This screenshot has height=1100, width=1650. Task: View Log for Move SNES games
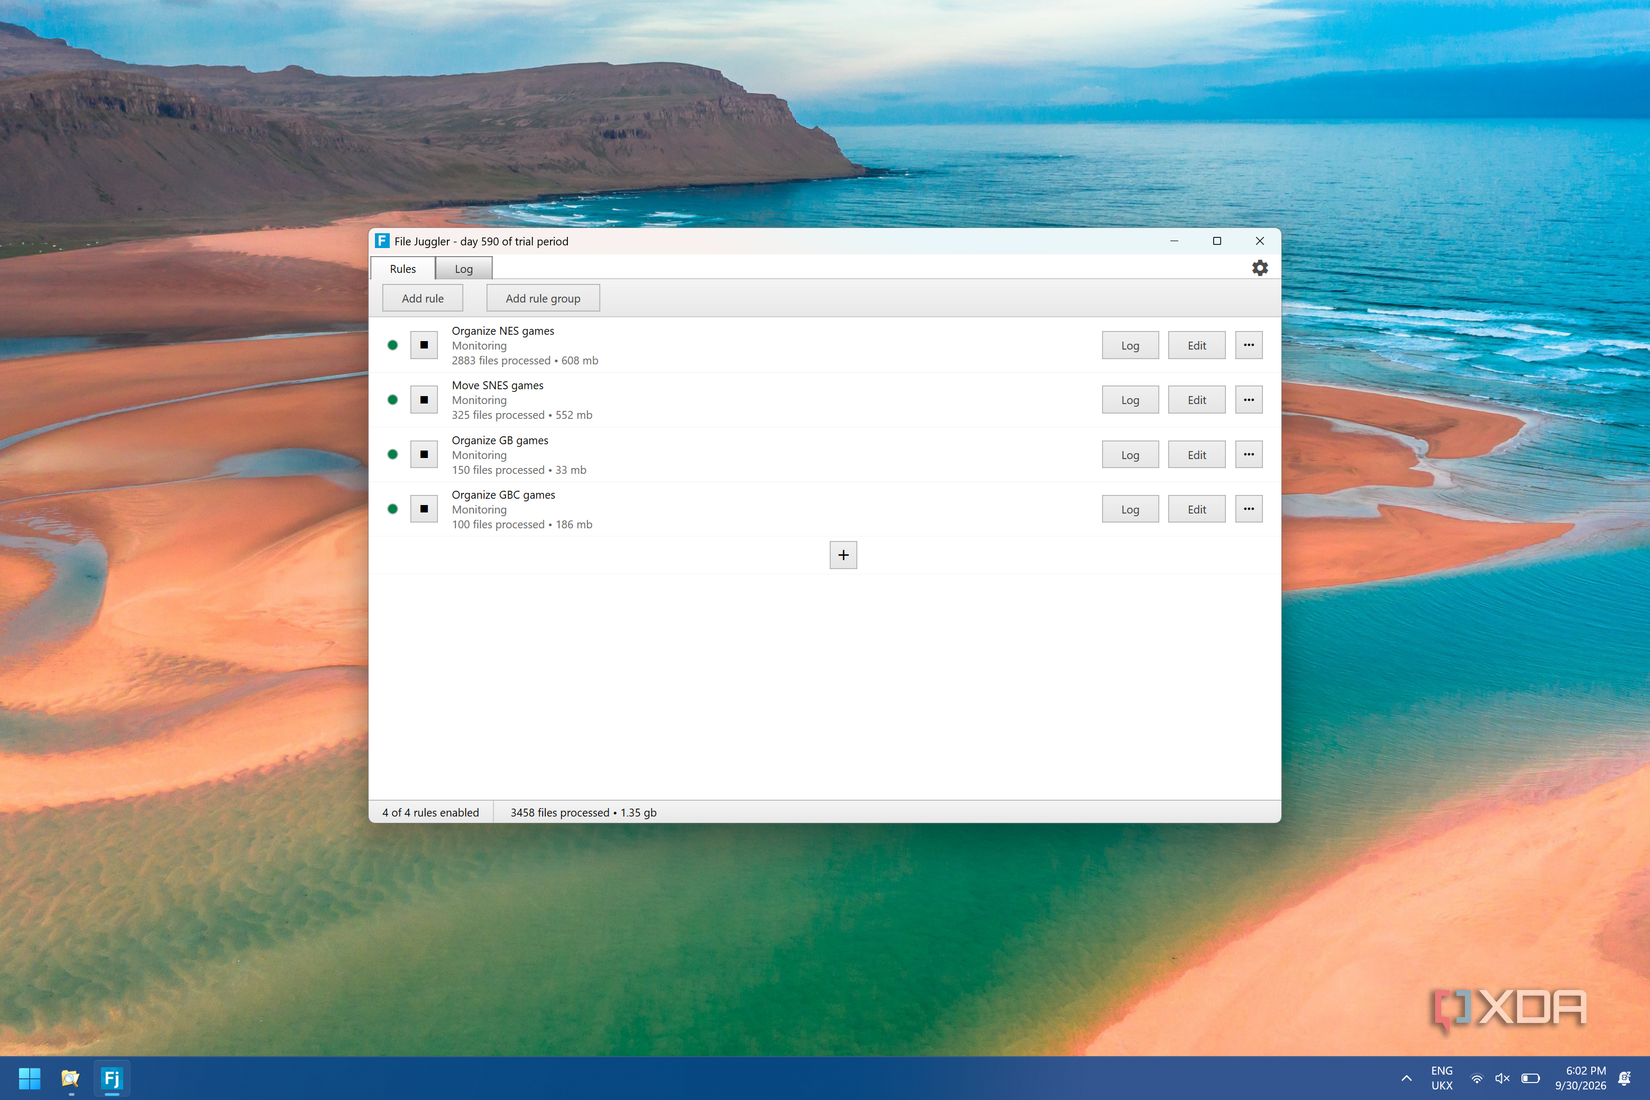click(x=1130, y=400)
